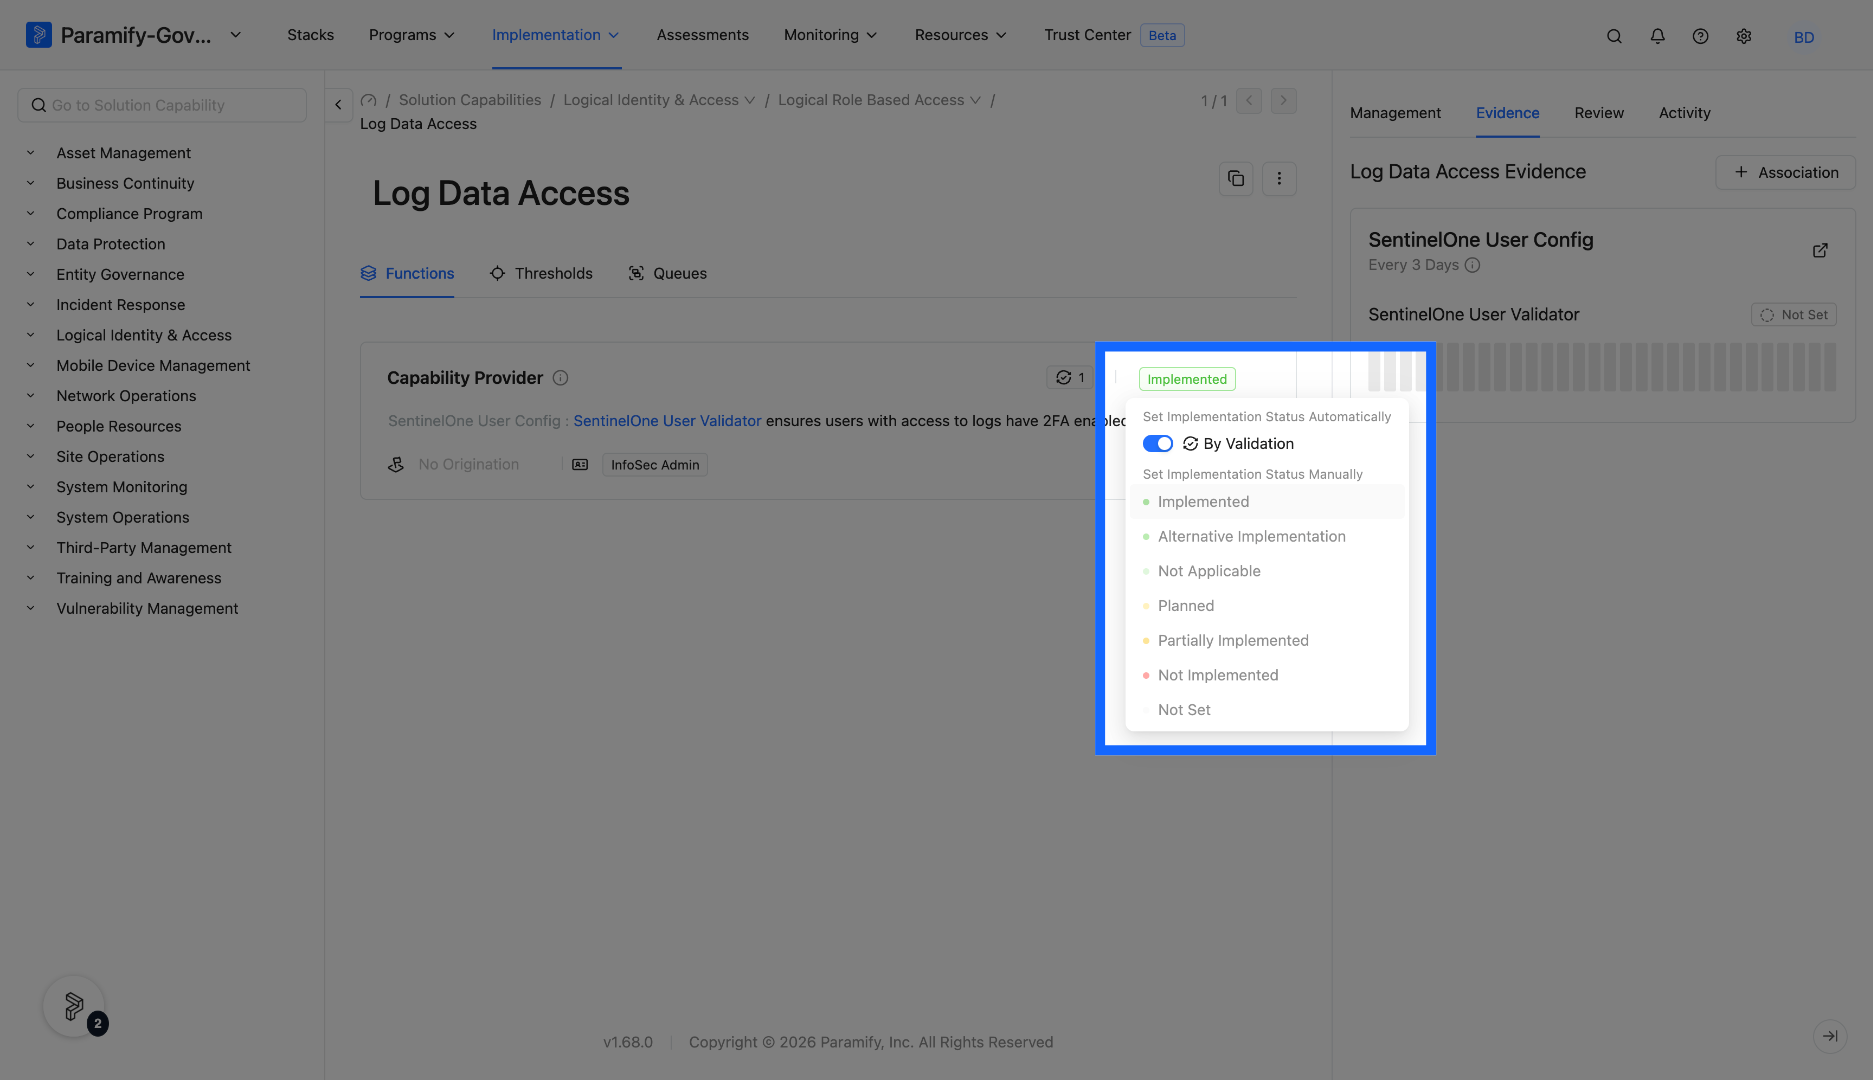Set status to Not Implemented
Screen dimensions: 1873x1080
pyautogui.click(x=1267, y=675)
